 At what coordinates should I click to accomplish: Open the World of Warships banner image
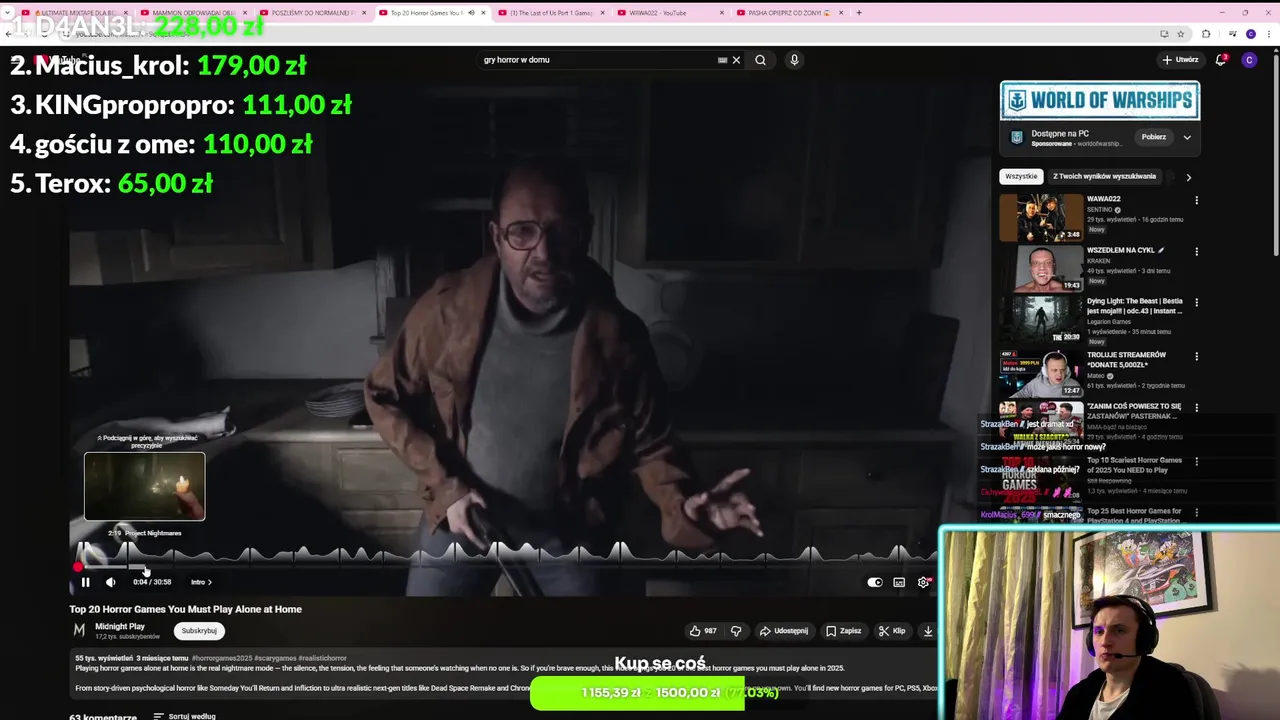(1100, 100)
